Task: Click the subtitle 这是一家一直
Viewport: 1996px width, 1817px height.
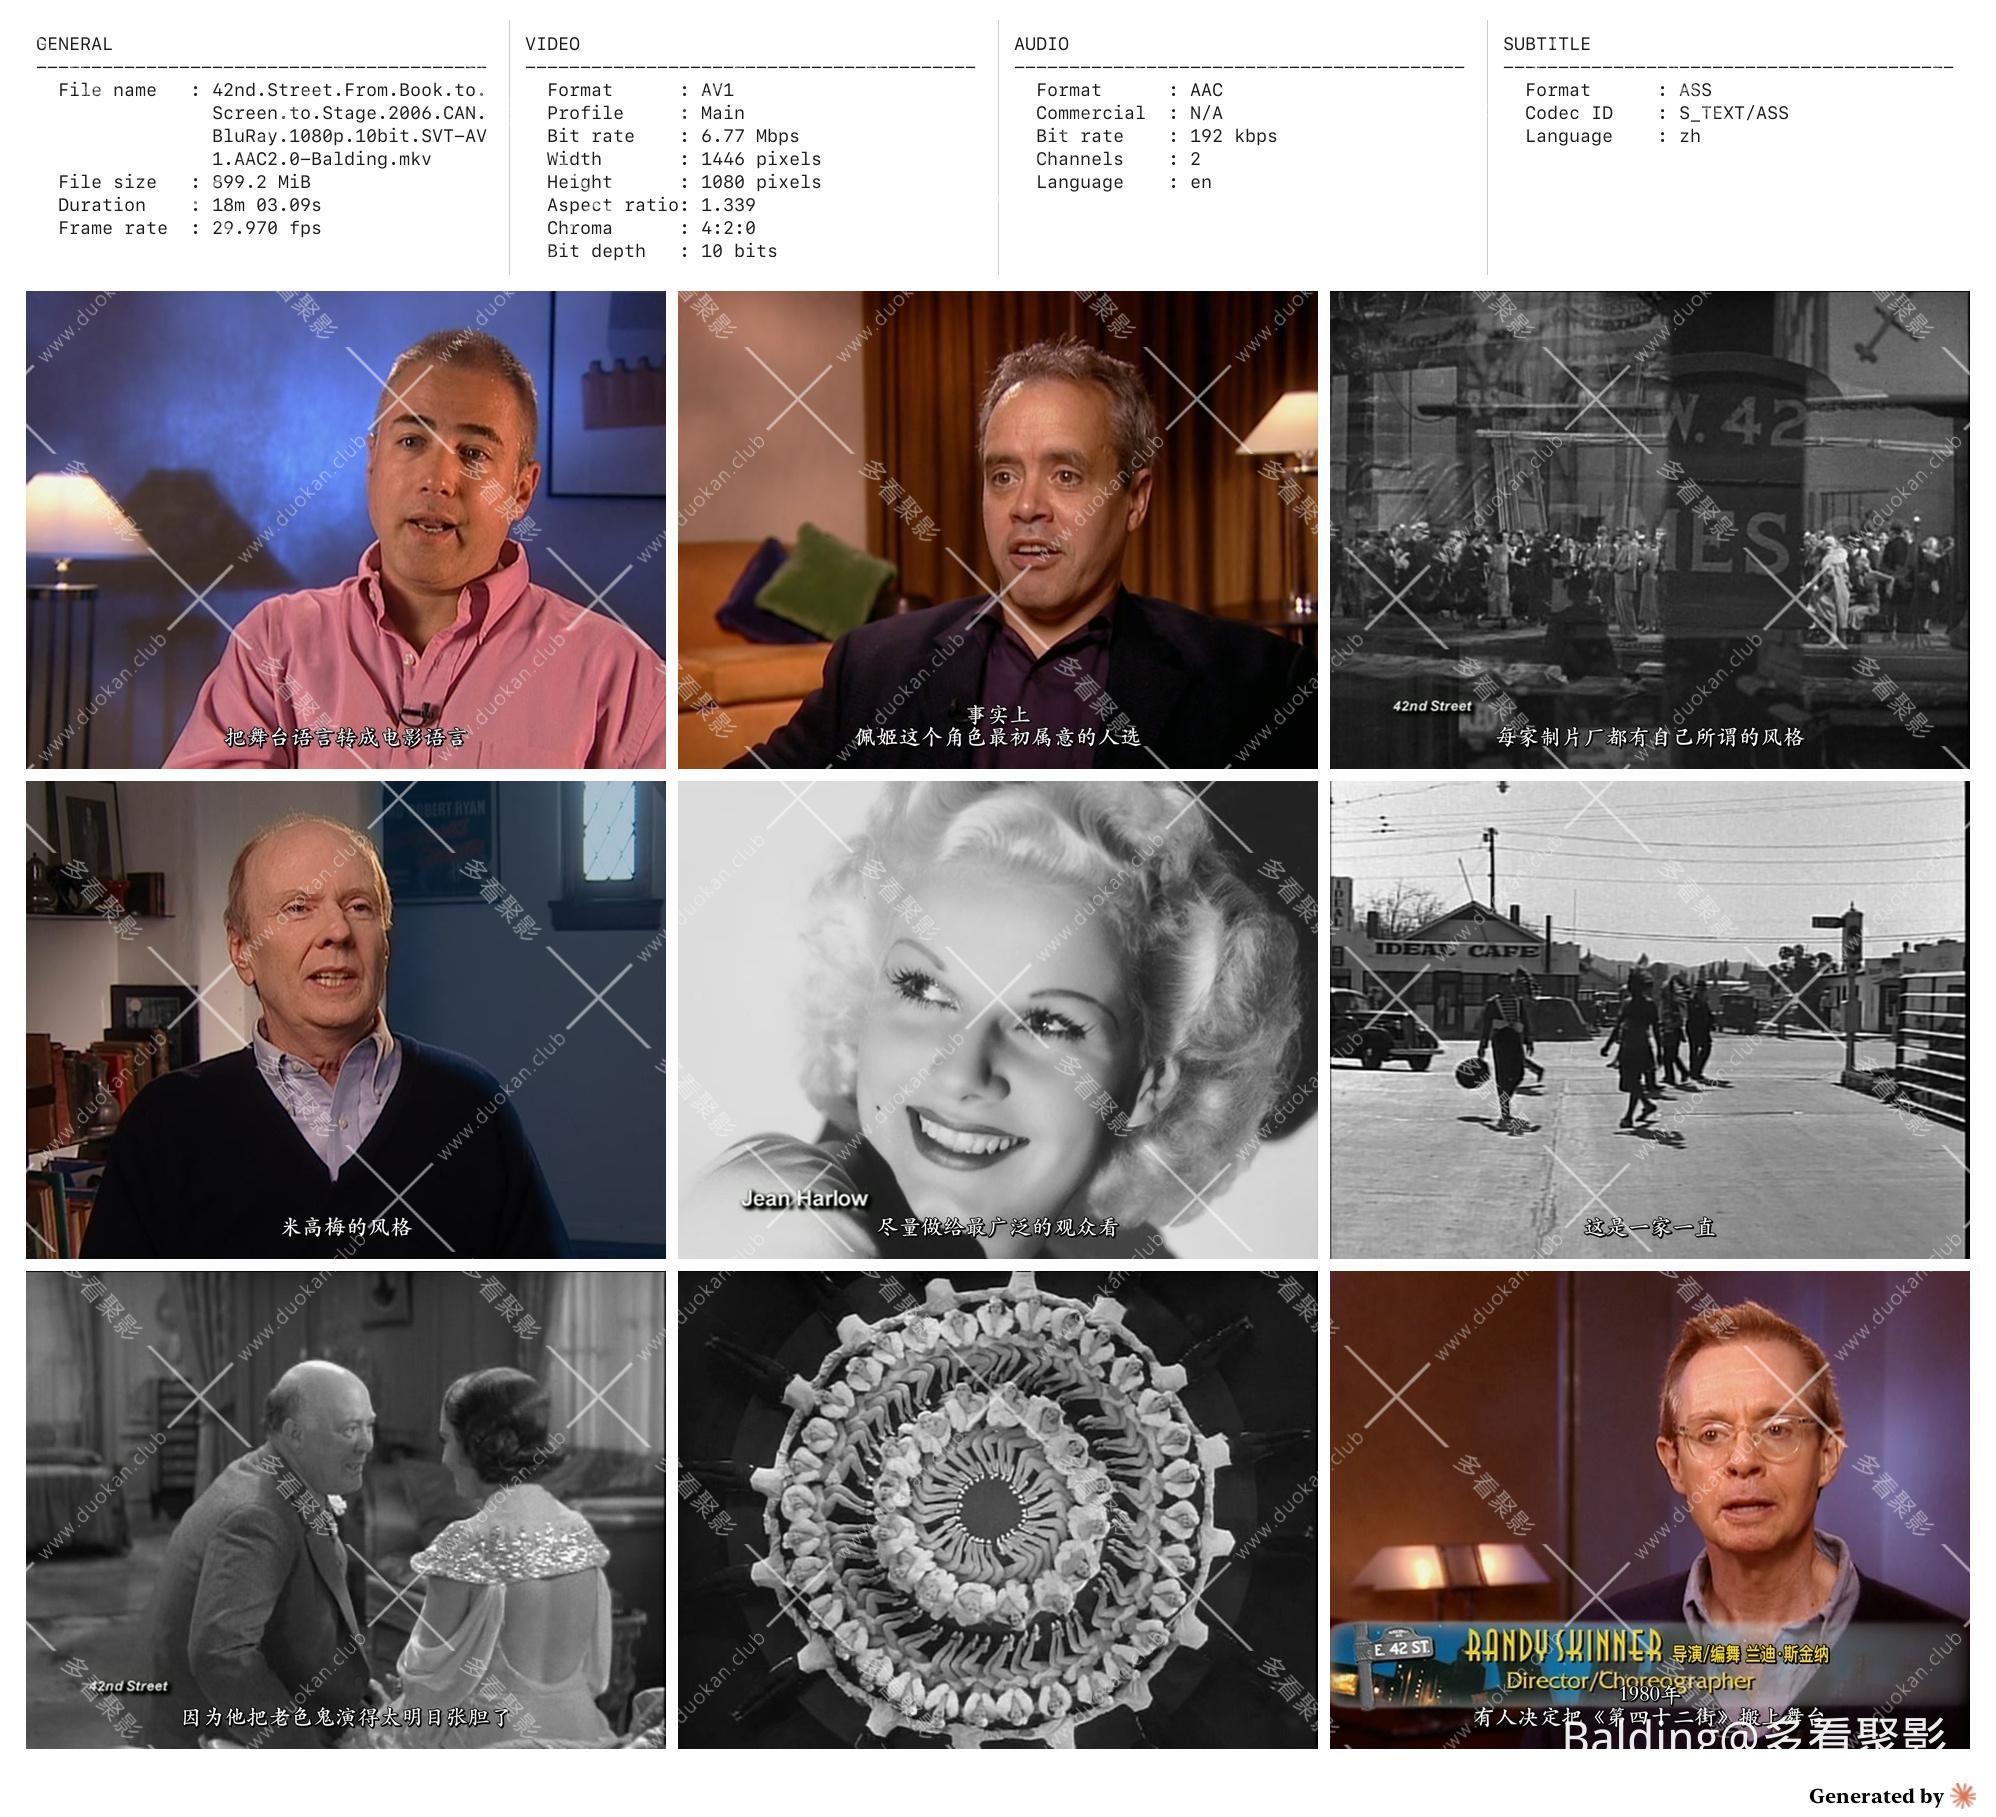Action: click(1650, 1227)
